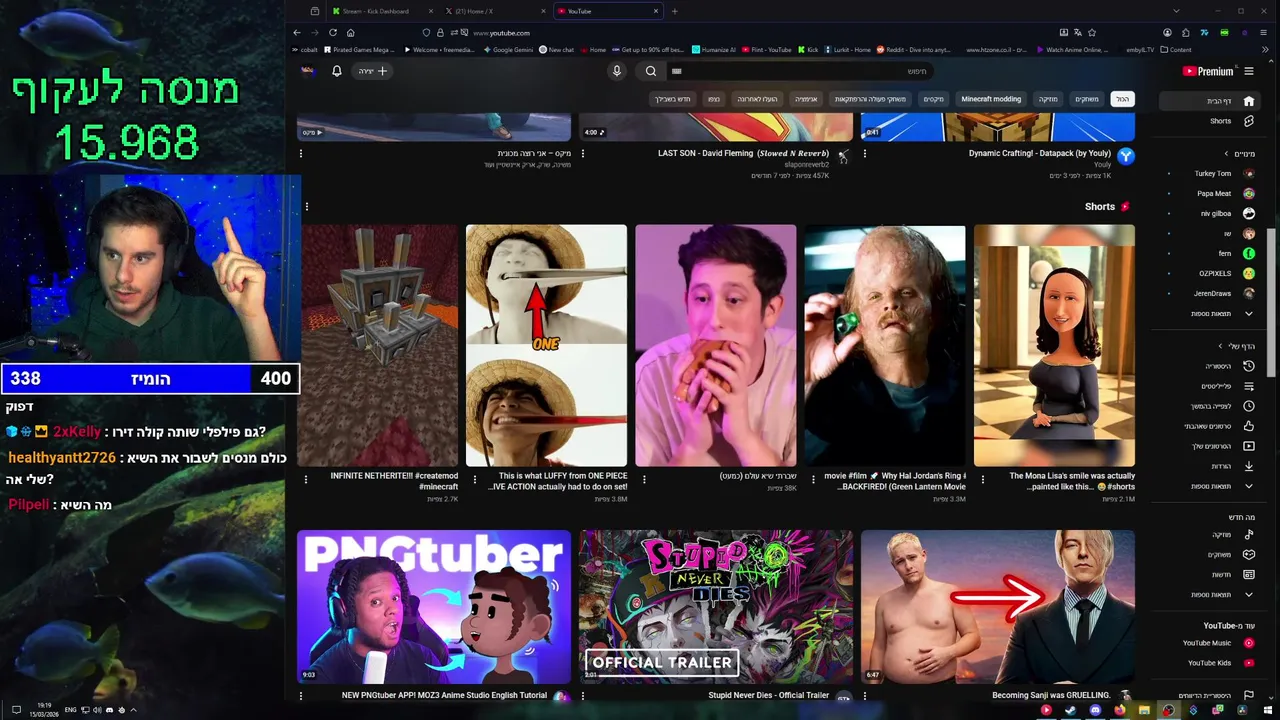Open the Google Gemini bookmark
This screenshot has height=720, width=1280.
(507, 49)
